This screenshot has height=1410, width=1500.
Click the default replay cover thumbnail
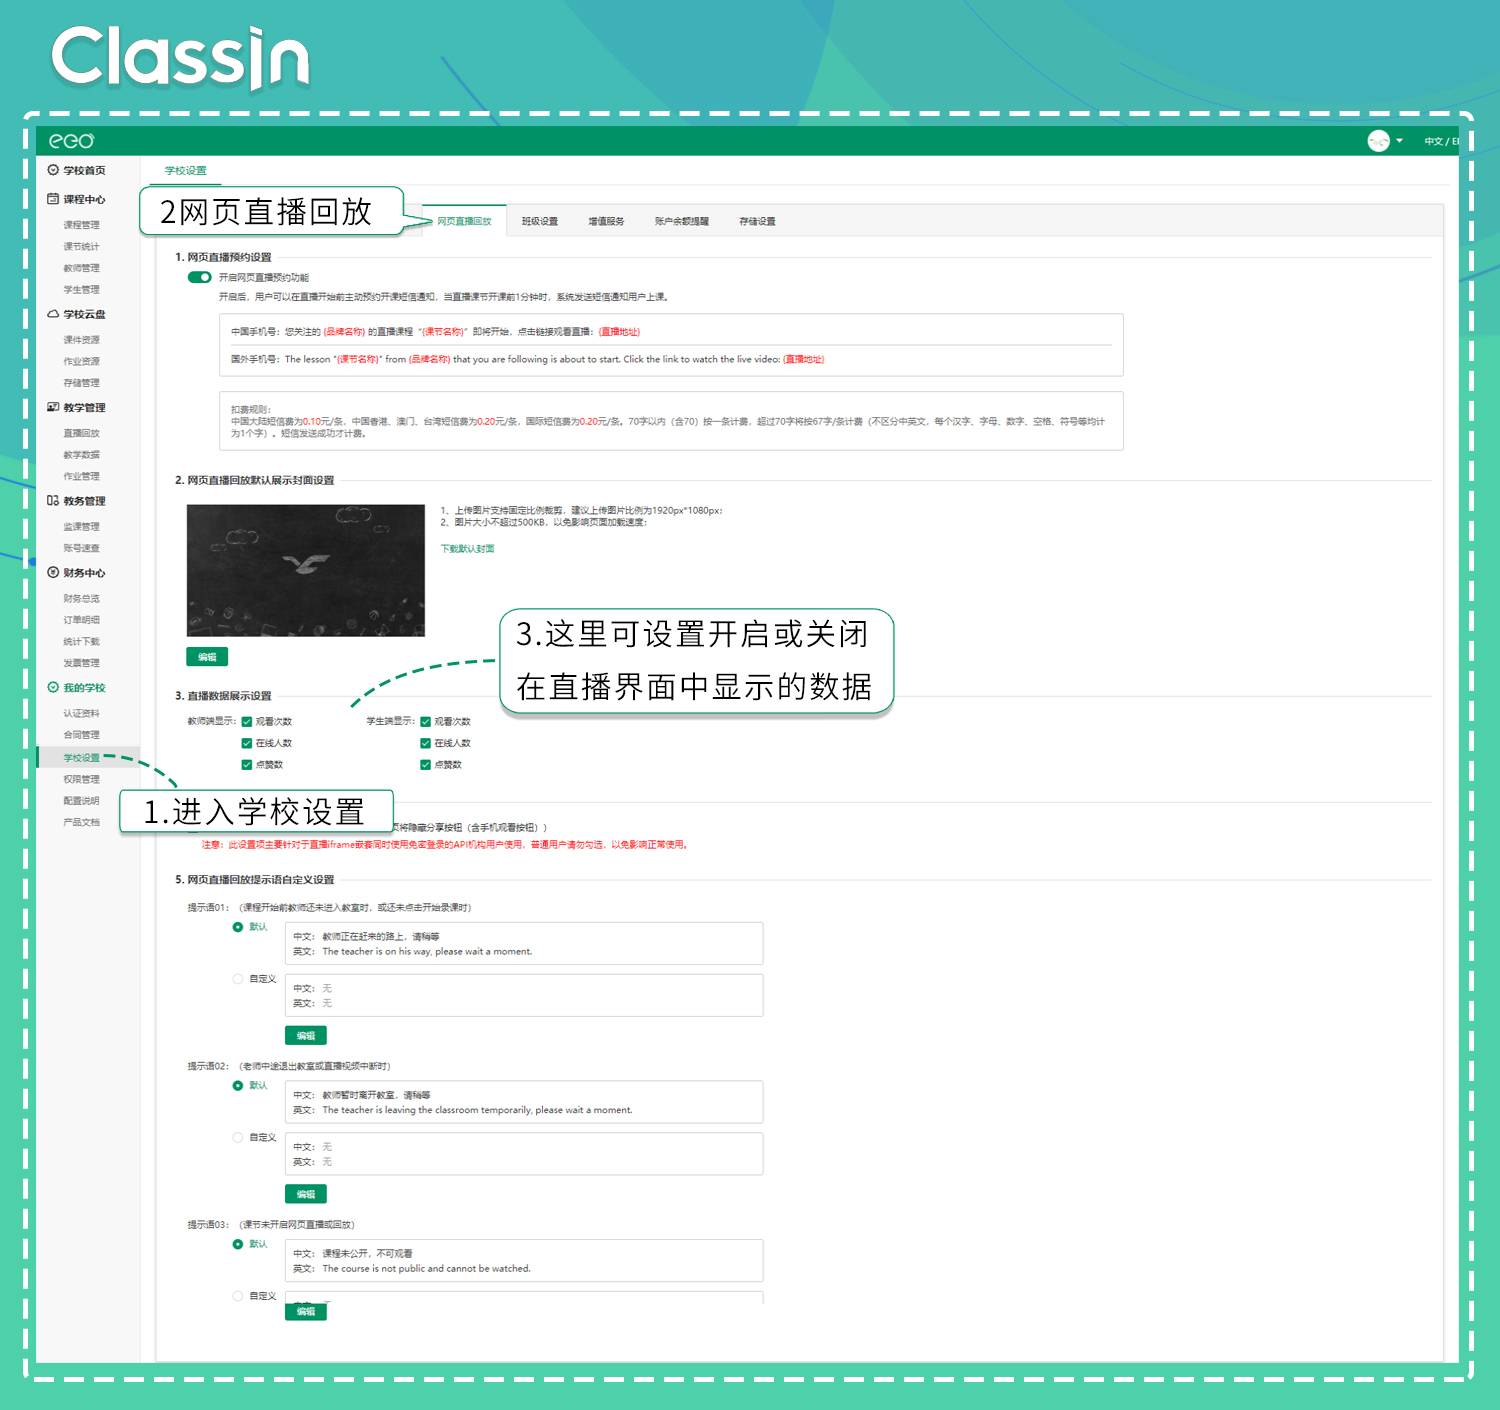pyautogui.click(x=306, y=570)
